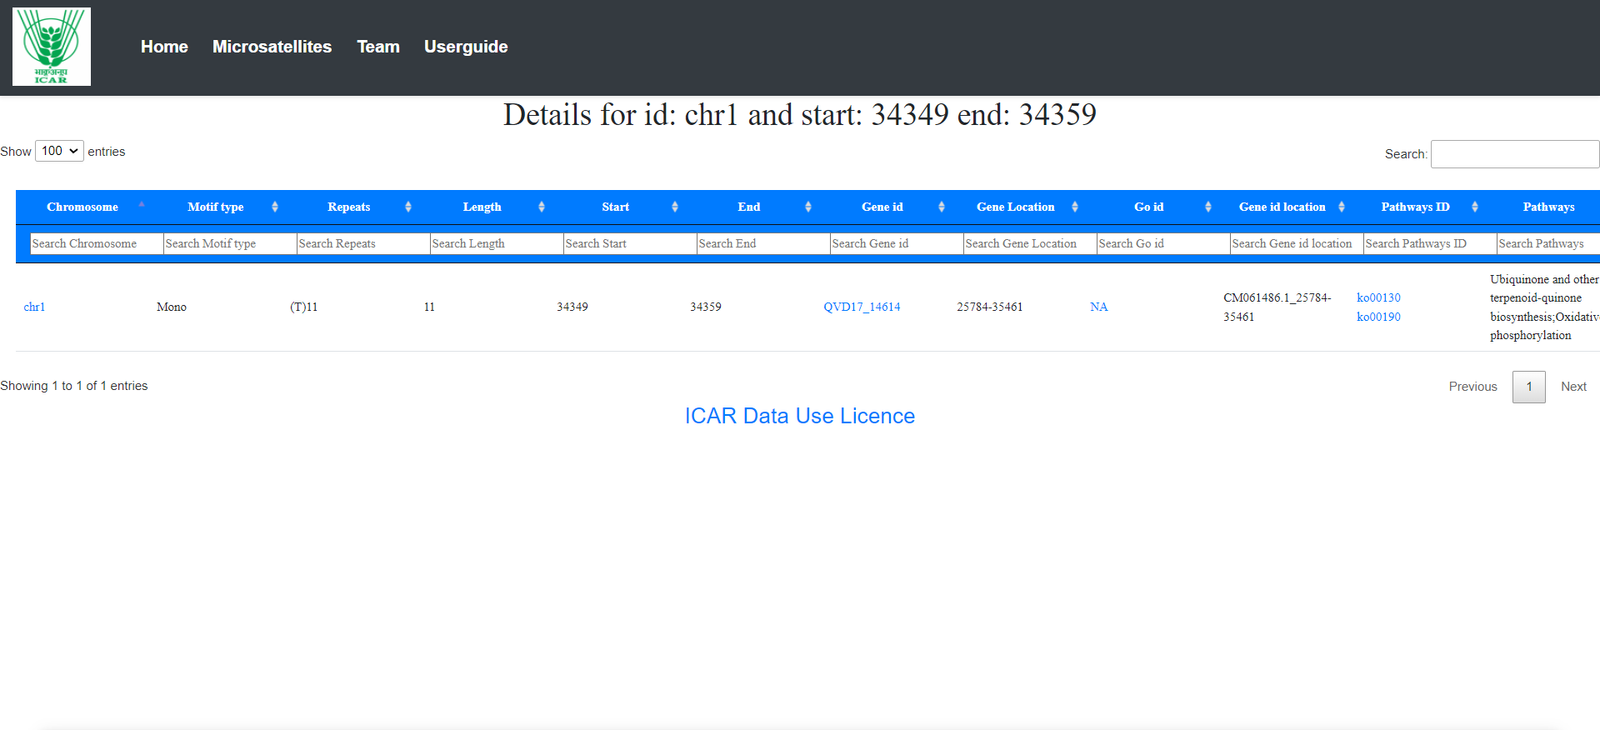Viewport: 1600px width, 730px height.
Task: Focus the Search Chromosome filter field
Action: pyautogui.click(x=96, y=243)
